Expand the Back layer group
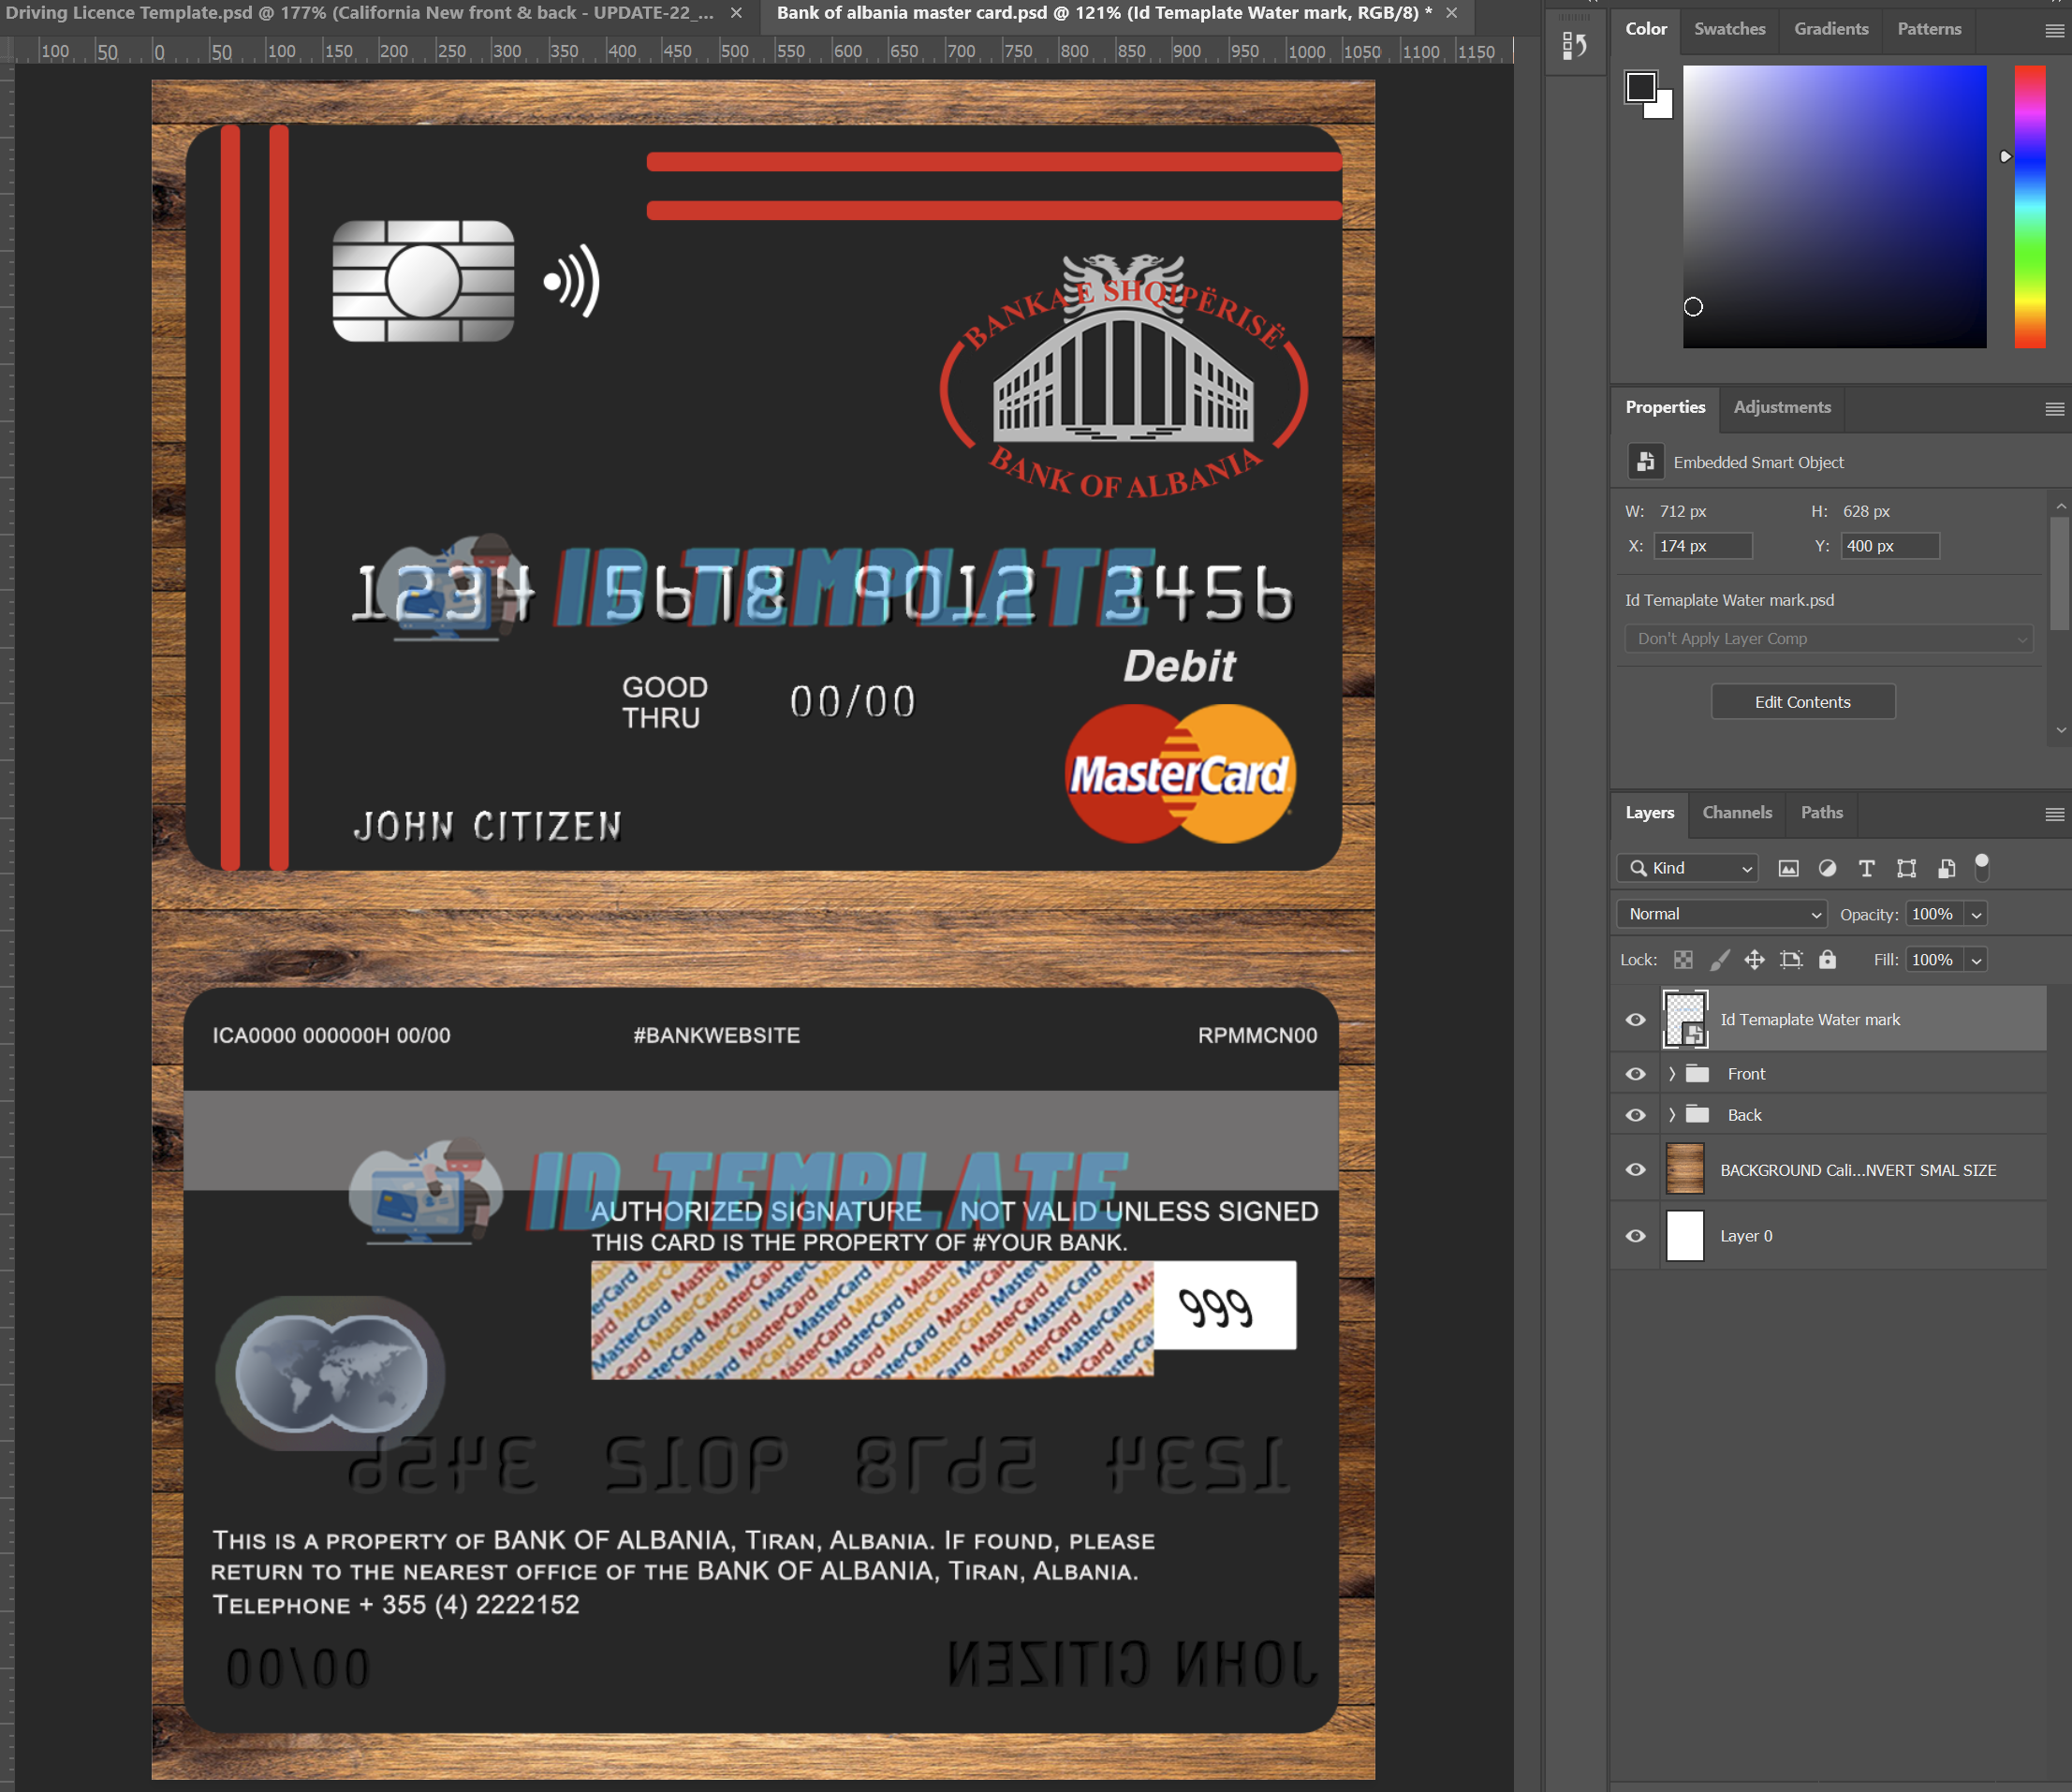The width and height of the screenshot is (2072, 1792). click(1671, 1115)
